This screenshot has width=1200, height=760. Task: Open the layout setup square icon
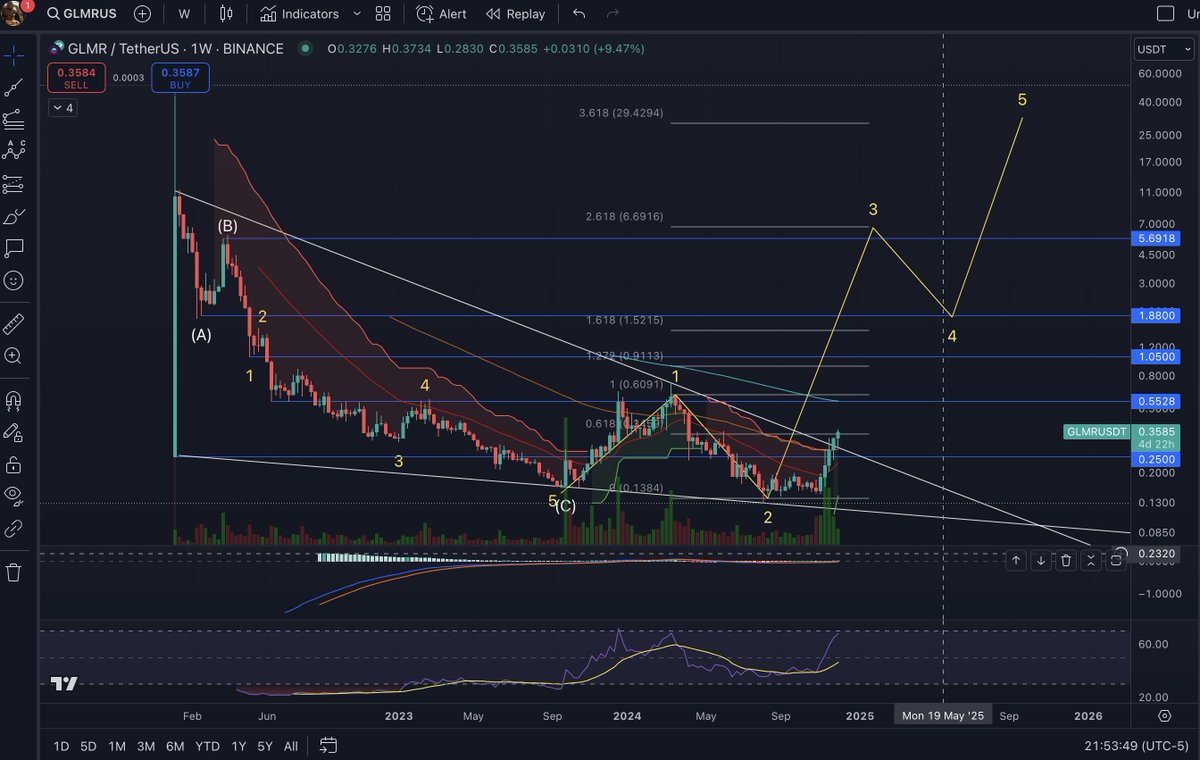coord(1164,14)
